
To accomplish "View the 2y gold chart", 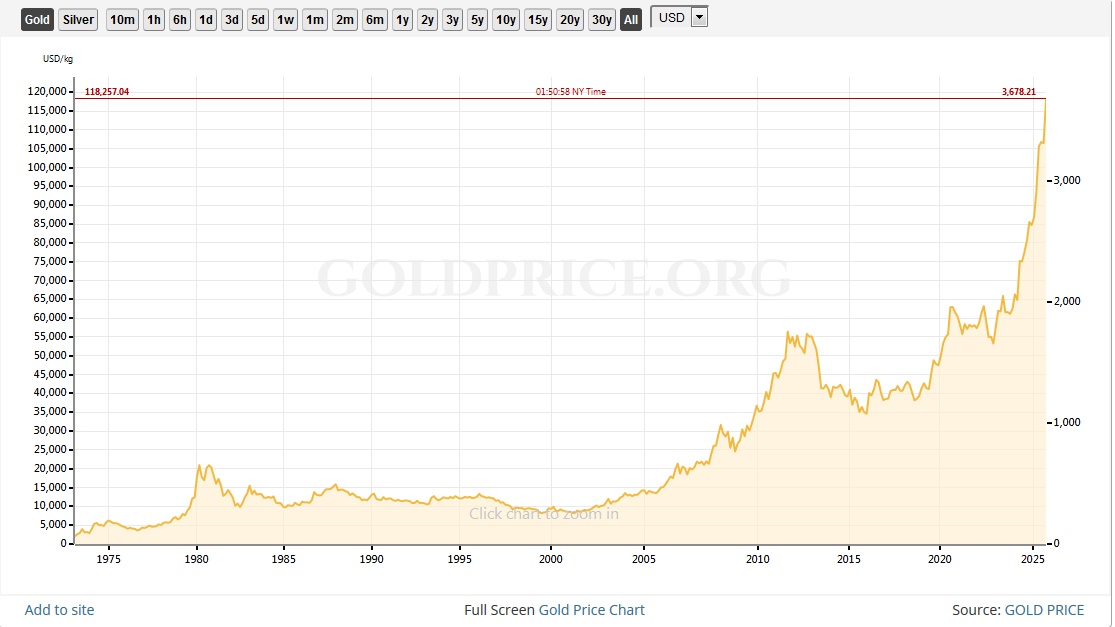I will (x=427, y=20).
